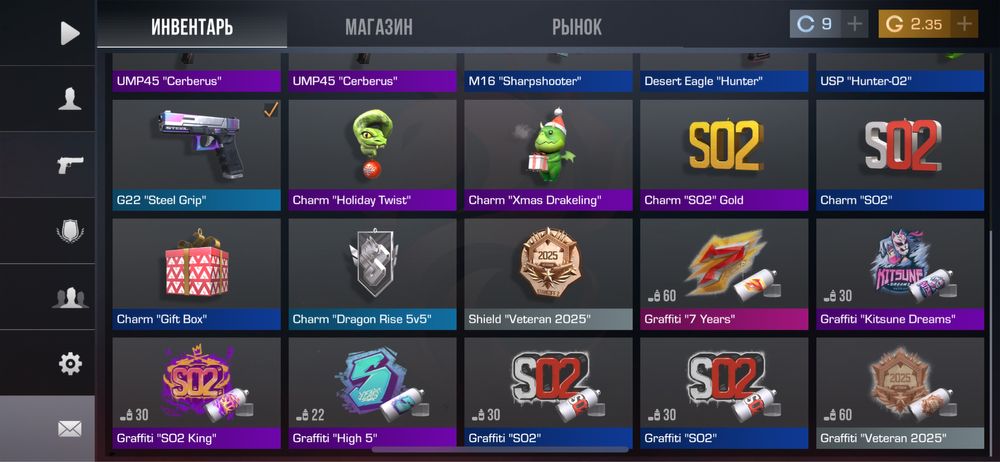1000x462 pixels.
Task: Open the settings gear icon
Action: [70, 363]
